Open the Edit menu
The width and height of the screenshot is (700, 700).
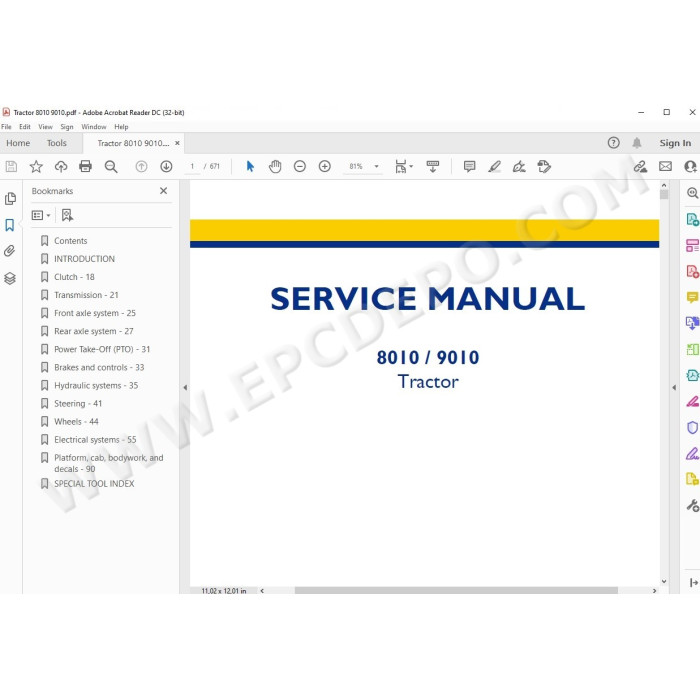coord(25,127)
